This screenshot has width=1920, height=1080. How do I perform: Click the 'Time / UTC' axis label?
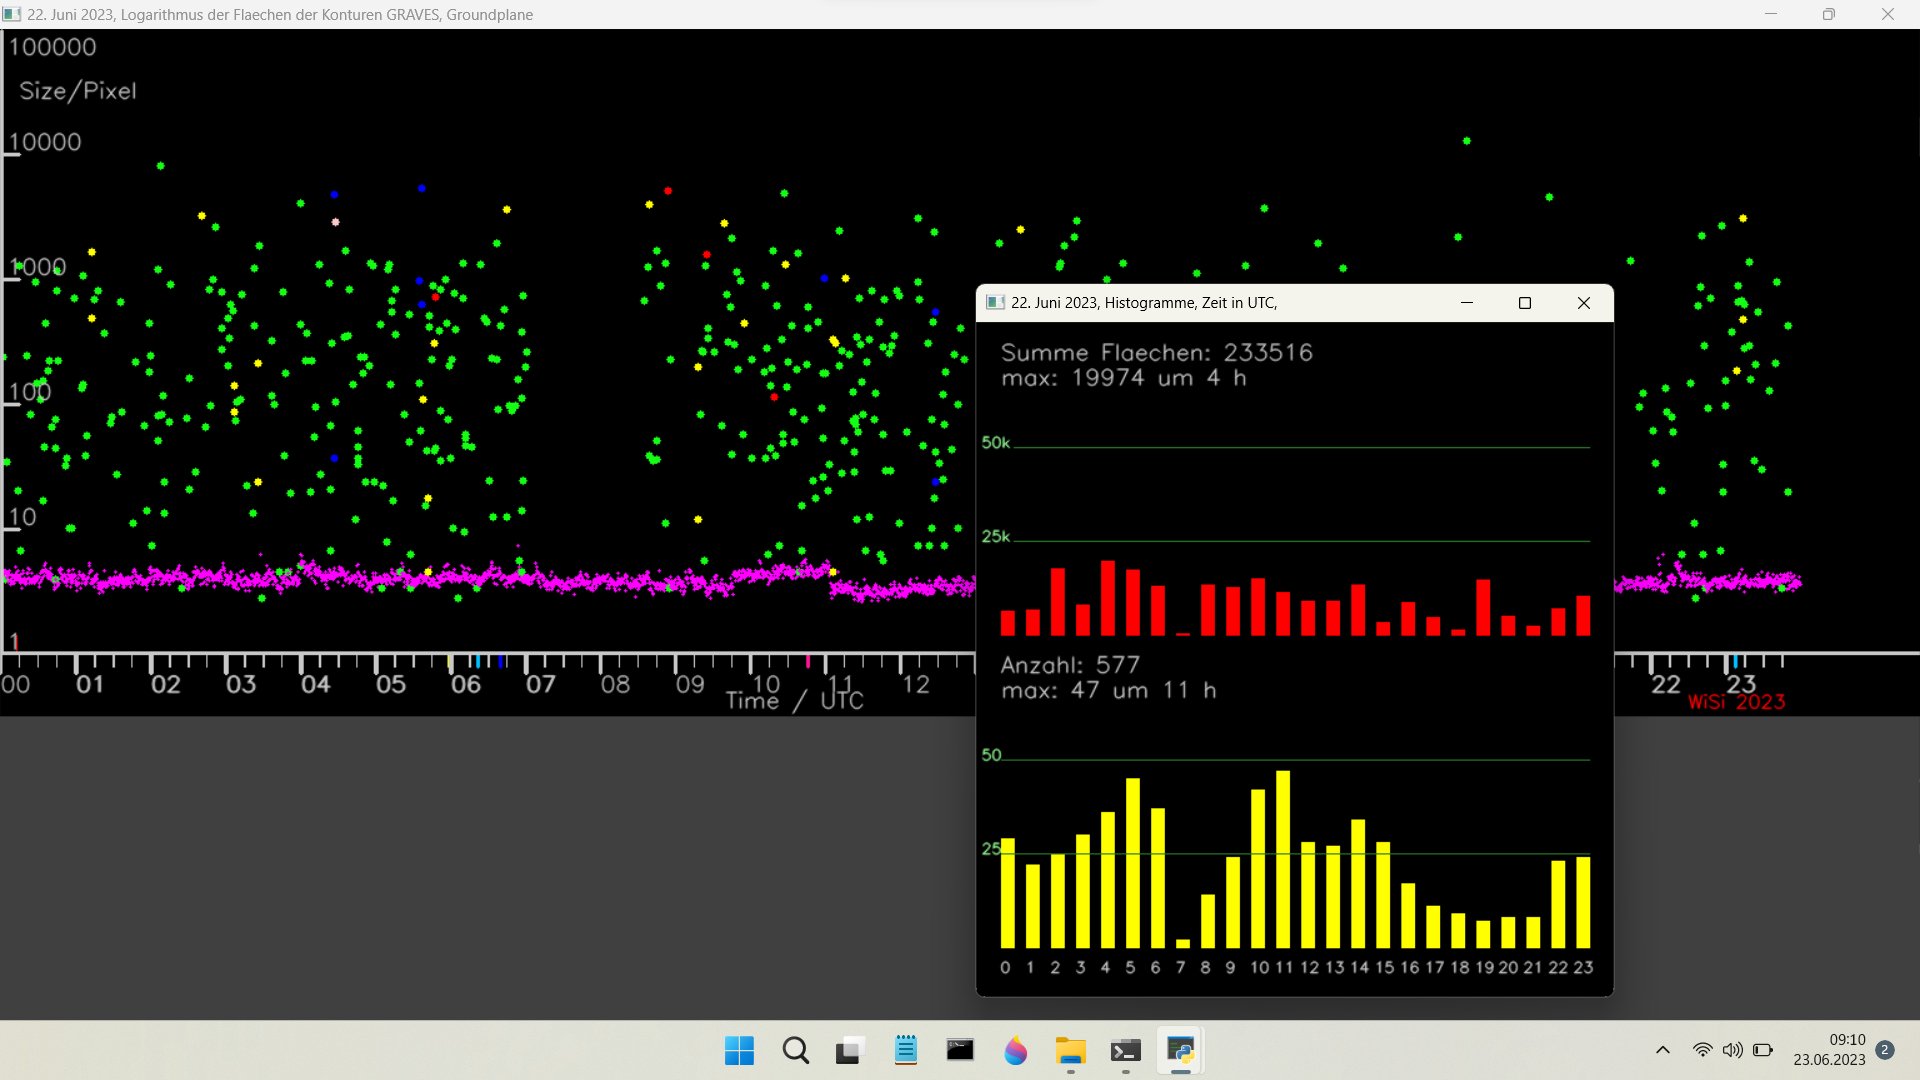point(794,701)
